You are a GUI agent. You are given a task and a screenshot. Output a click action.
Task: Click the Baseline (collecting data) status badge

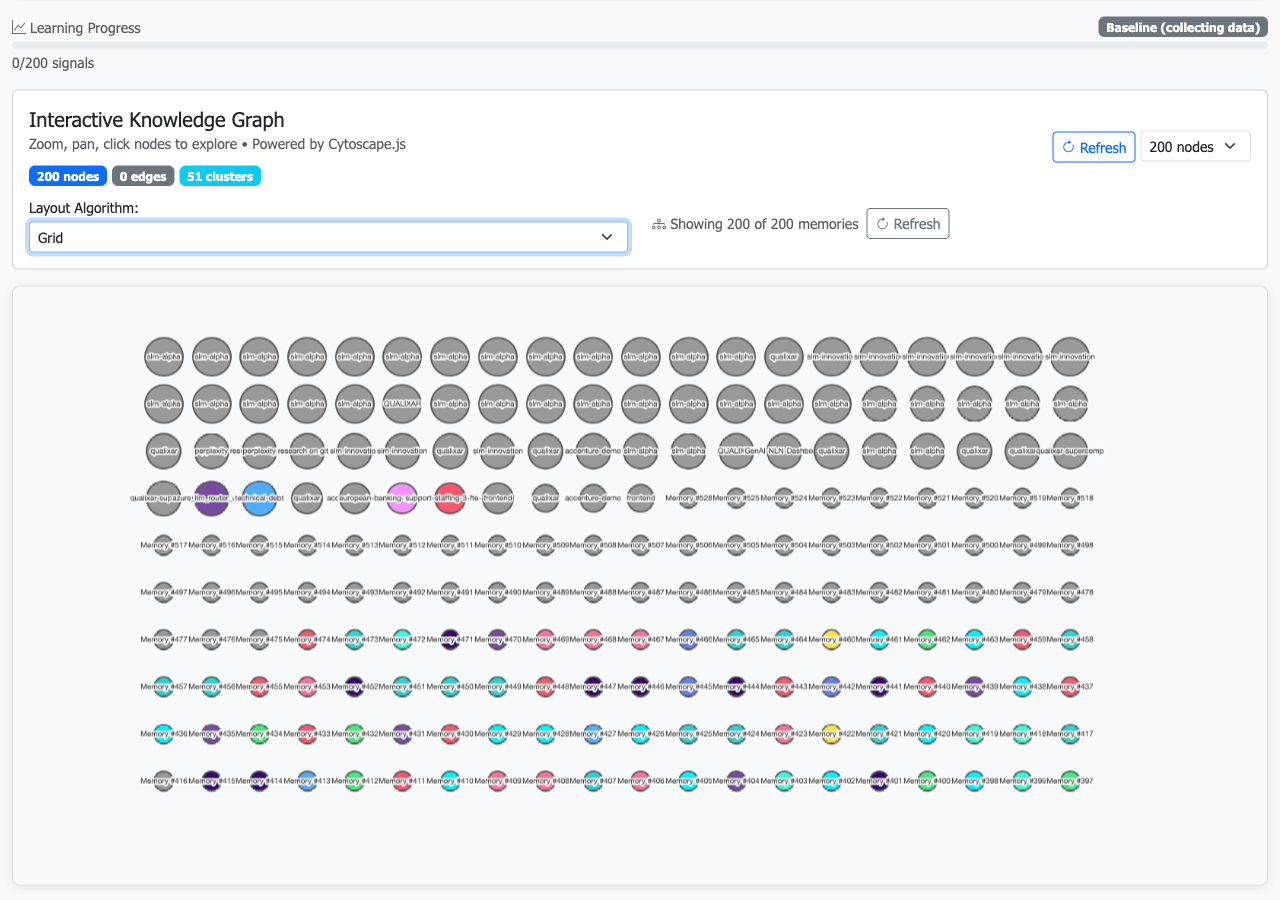point(1183,28)
